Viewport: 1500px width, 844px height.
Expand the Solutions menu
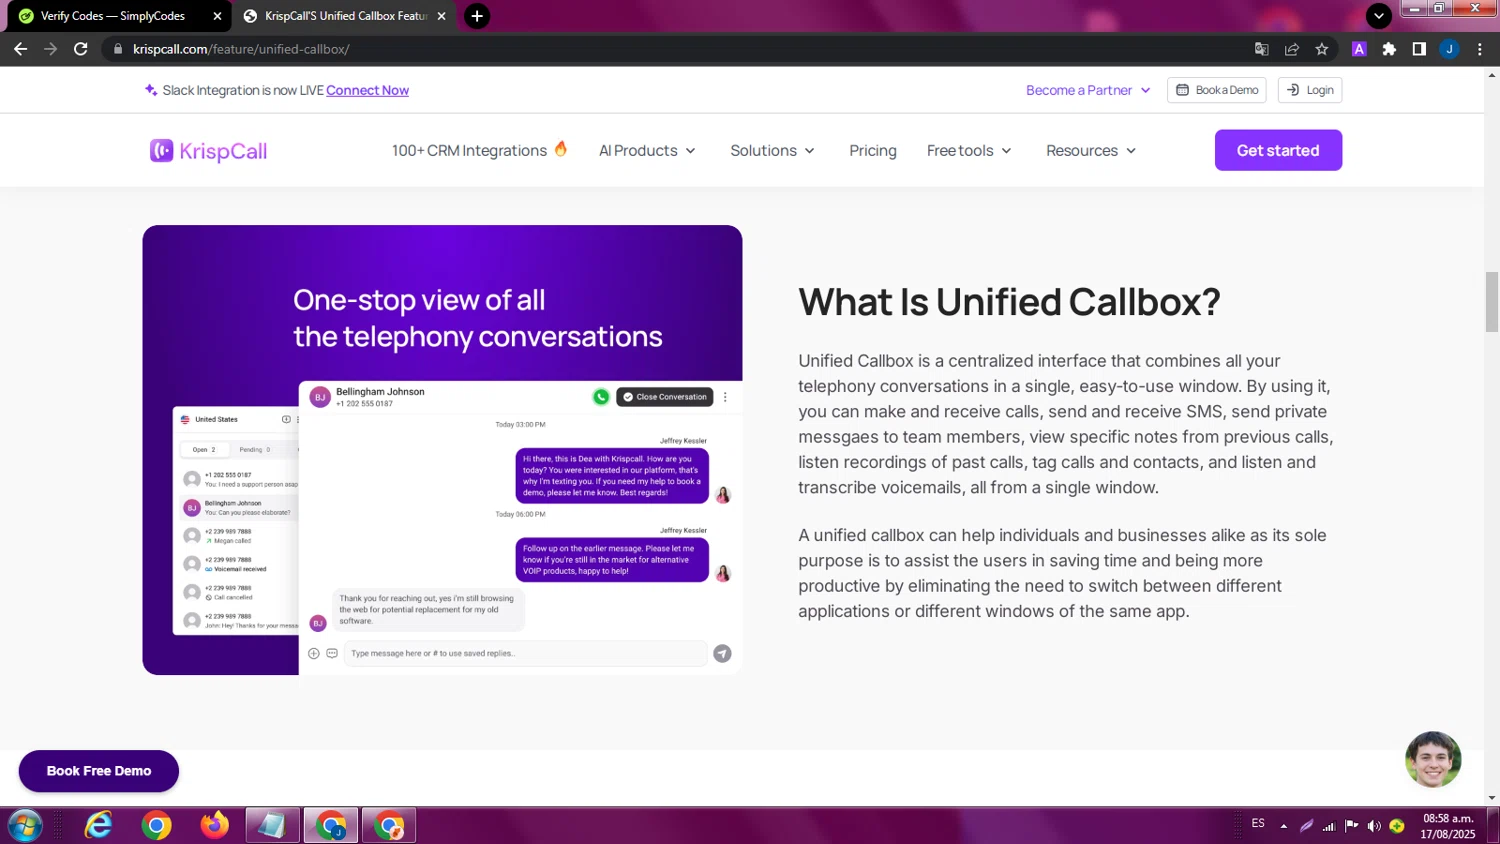772,150
